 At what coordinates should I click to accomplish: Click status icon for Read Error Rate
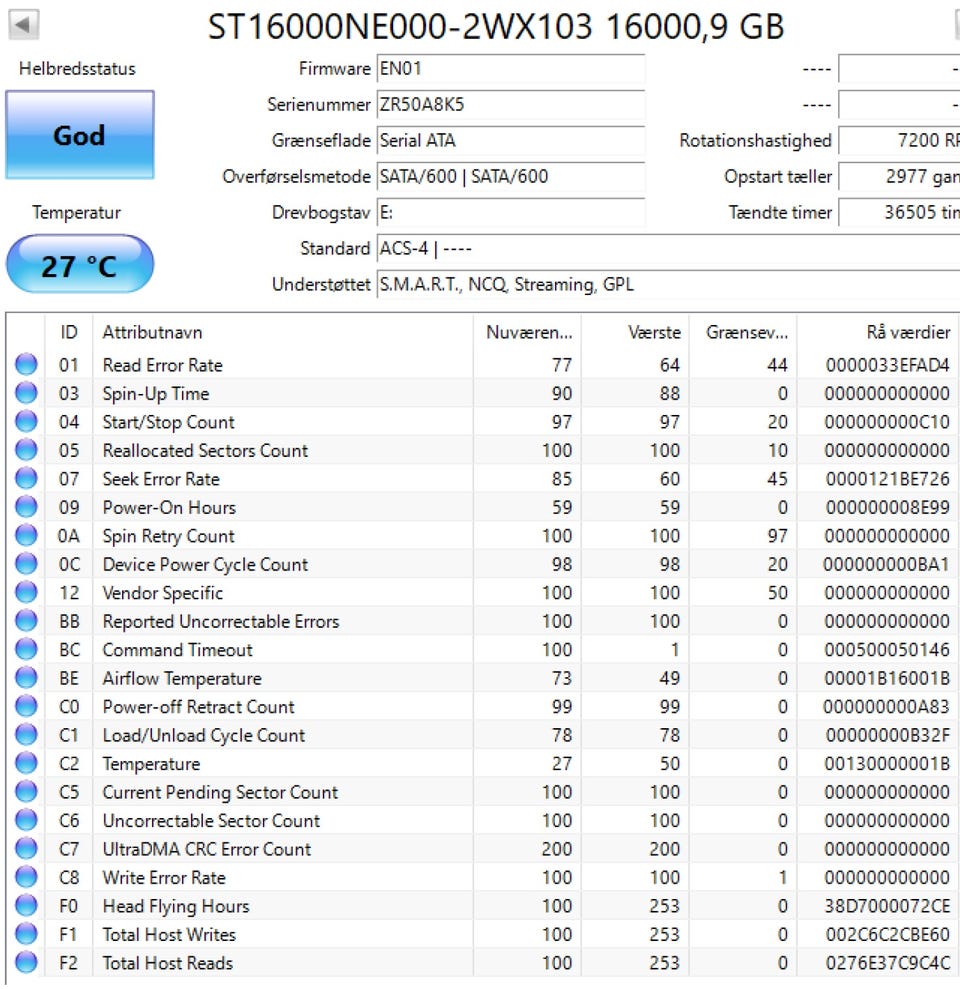tap(26, 365)
